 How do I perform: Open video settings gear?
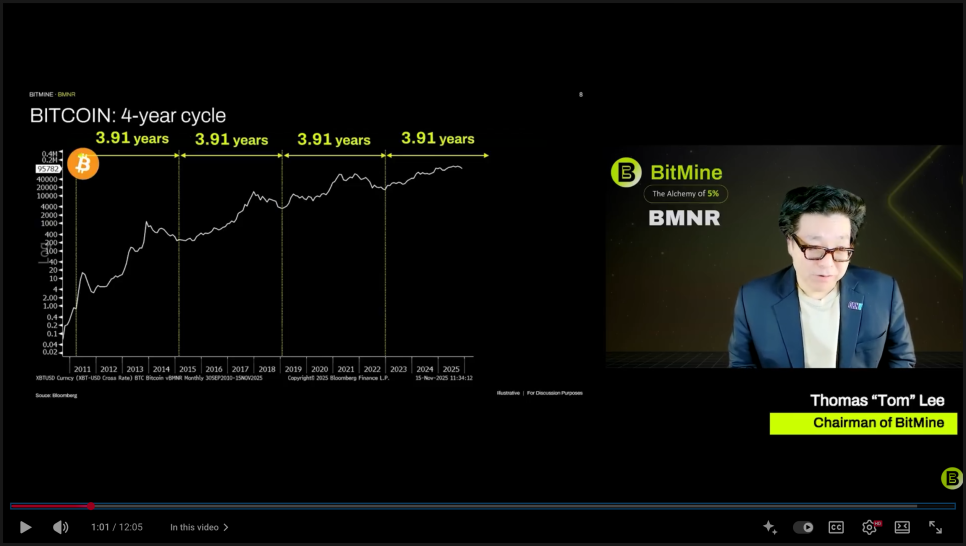(870, 527)
